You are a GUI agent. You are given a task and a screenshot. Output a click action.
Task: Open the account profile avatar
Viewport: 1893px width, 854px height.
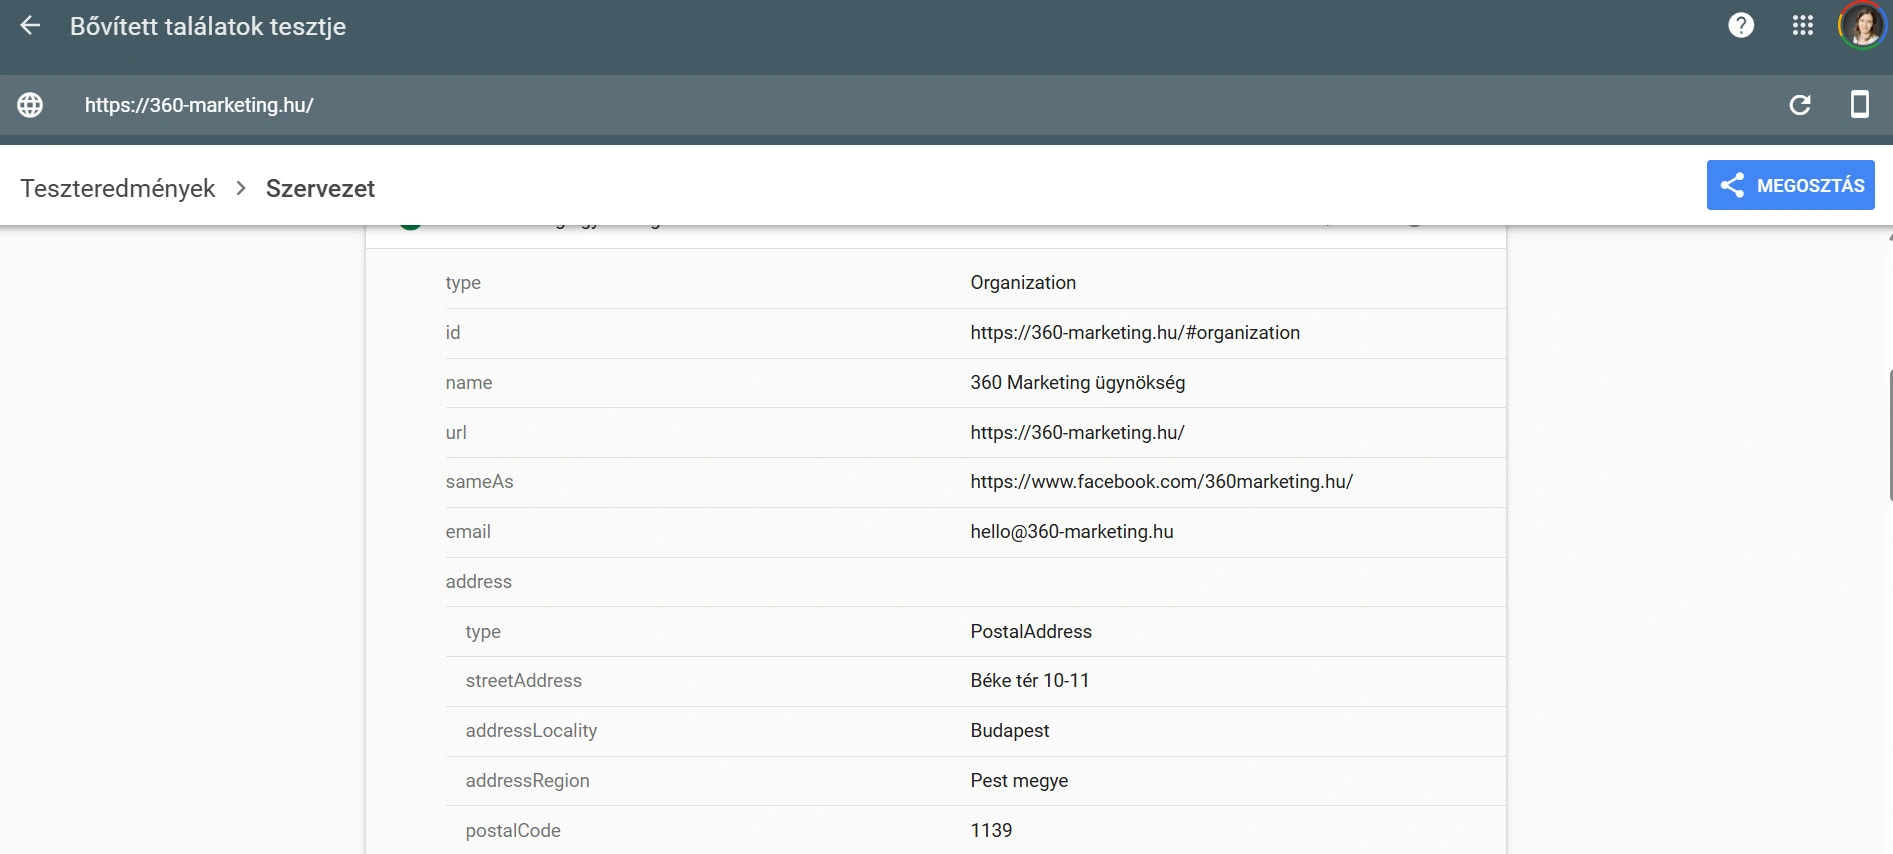click(1861, 26)
